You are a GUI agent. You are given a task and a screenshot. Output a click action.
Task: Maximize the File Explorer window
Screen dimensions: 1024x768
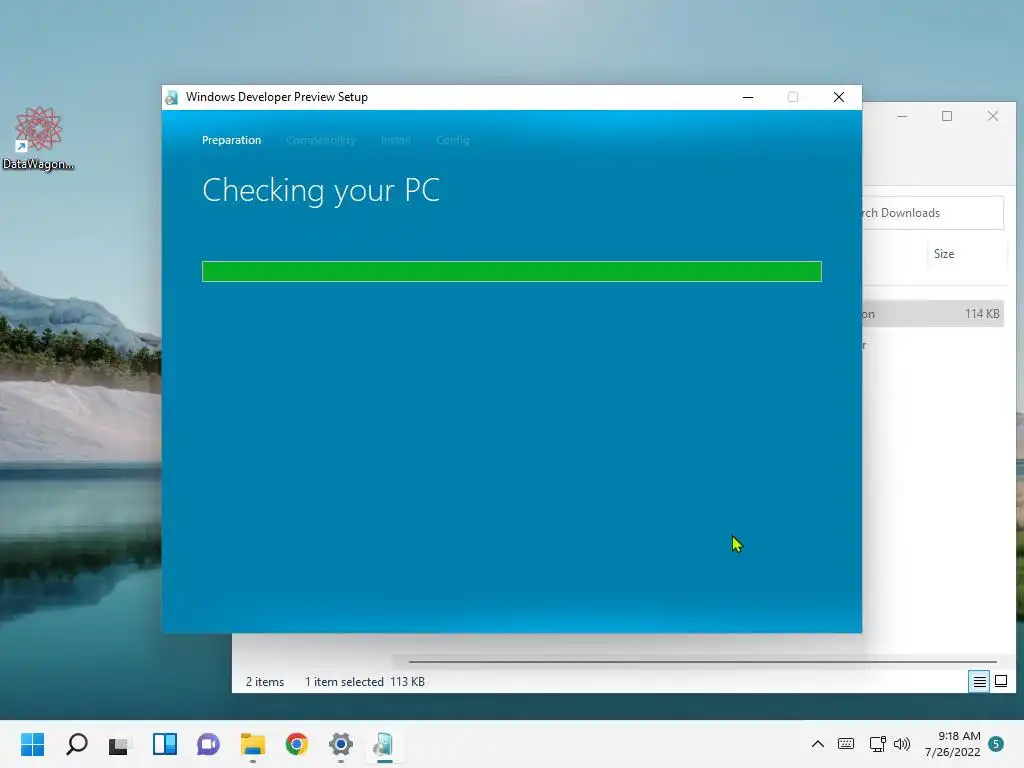tap(947, 116)
